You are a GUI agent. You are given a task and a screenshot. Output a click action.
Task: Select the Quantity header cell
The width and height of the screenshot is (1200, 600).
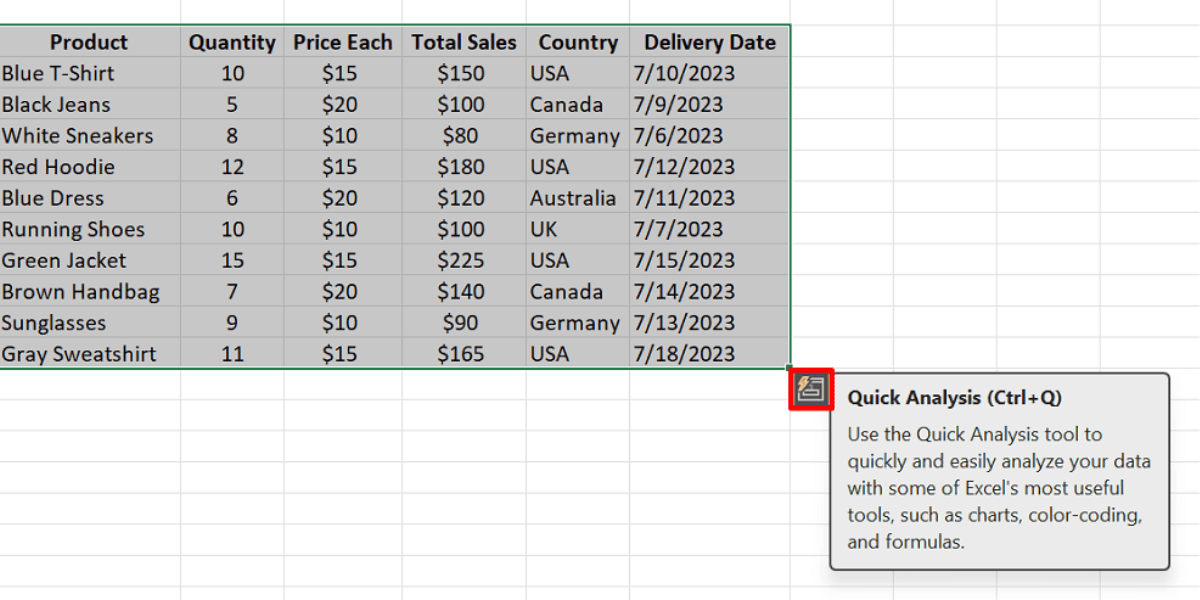232,42
